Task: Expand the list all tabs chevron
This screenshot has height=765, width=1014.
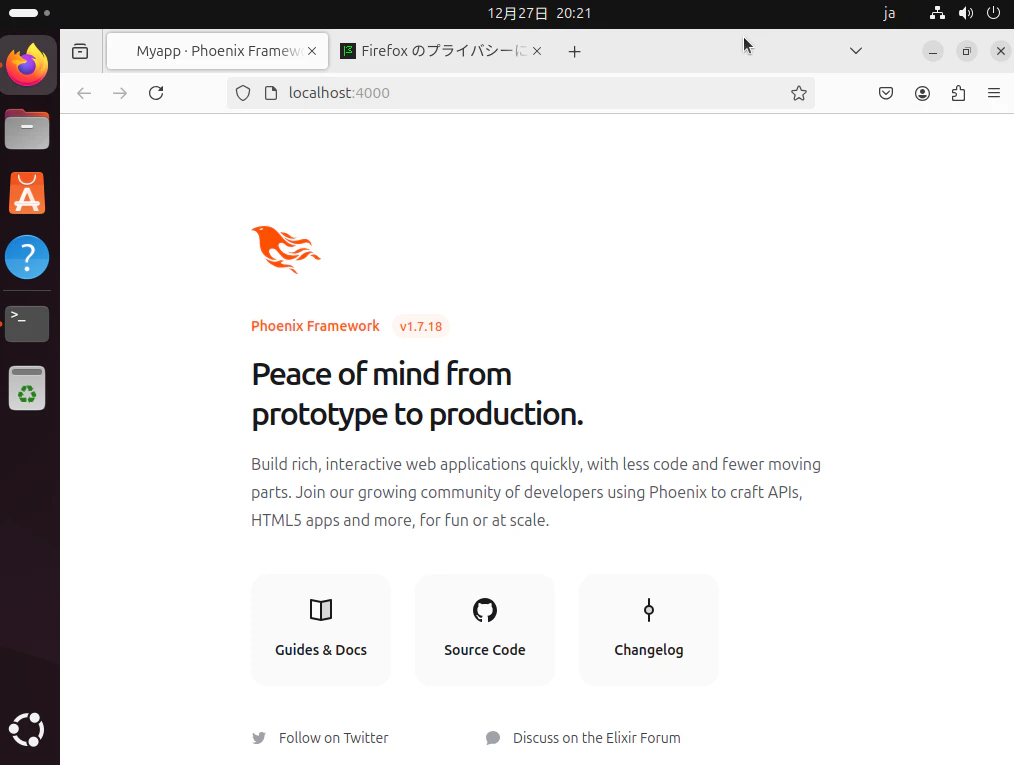Action: pos(856,51)
